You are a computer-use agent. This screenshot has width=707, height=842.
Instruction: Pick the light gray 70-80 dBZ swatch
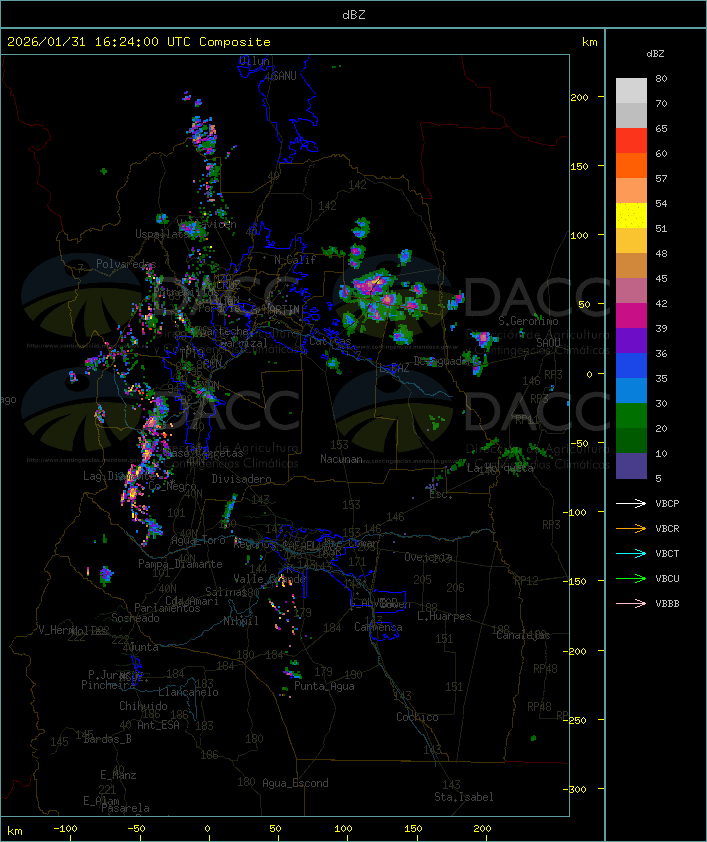pos(631,91)
